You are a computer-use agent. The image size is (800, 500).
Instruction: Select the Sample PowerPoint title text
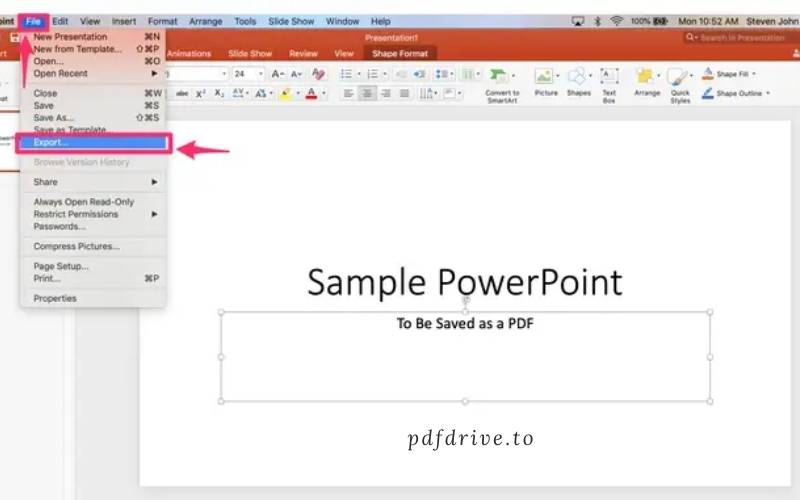(x=465, y=282)
